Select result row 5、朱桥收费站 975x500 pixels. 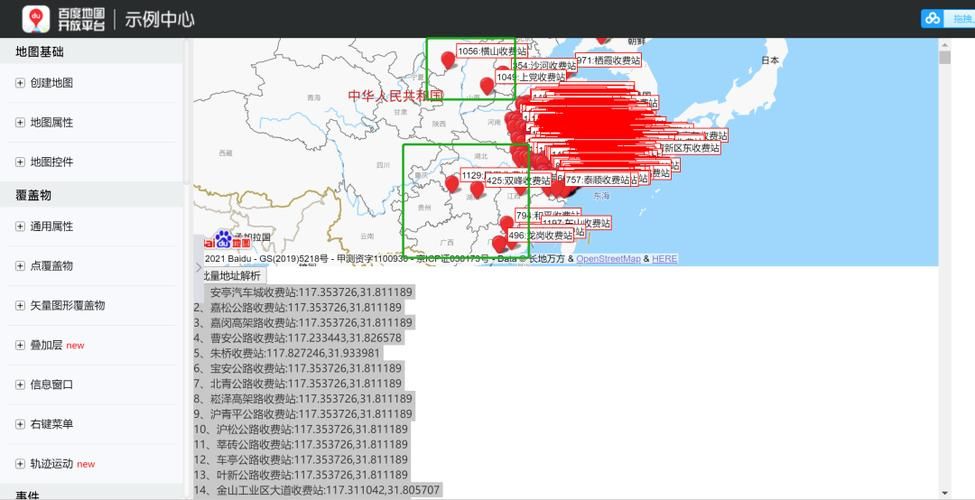pos(287,353)
